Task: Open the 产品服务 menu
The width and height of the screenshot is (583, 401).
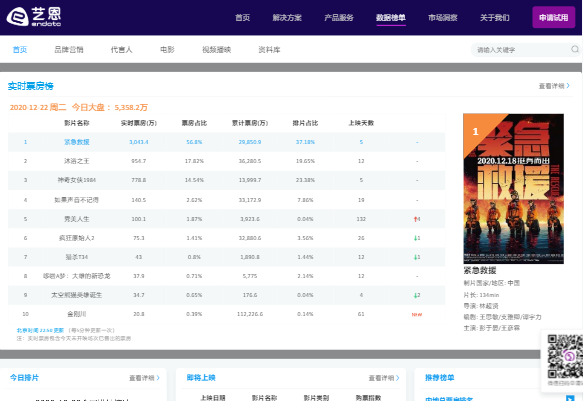Action: coord(339,17)
